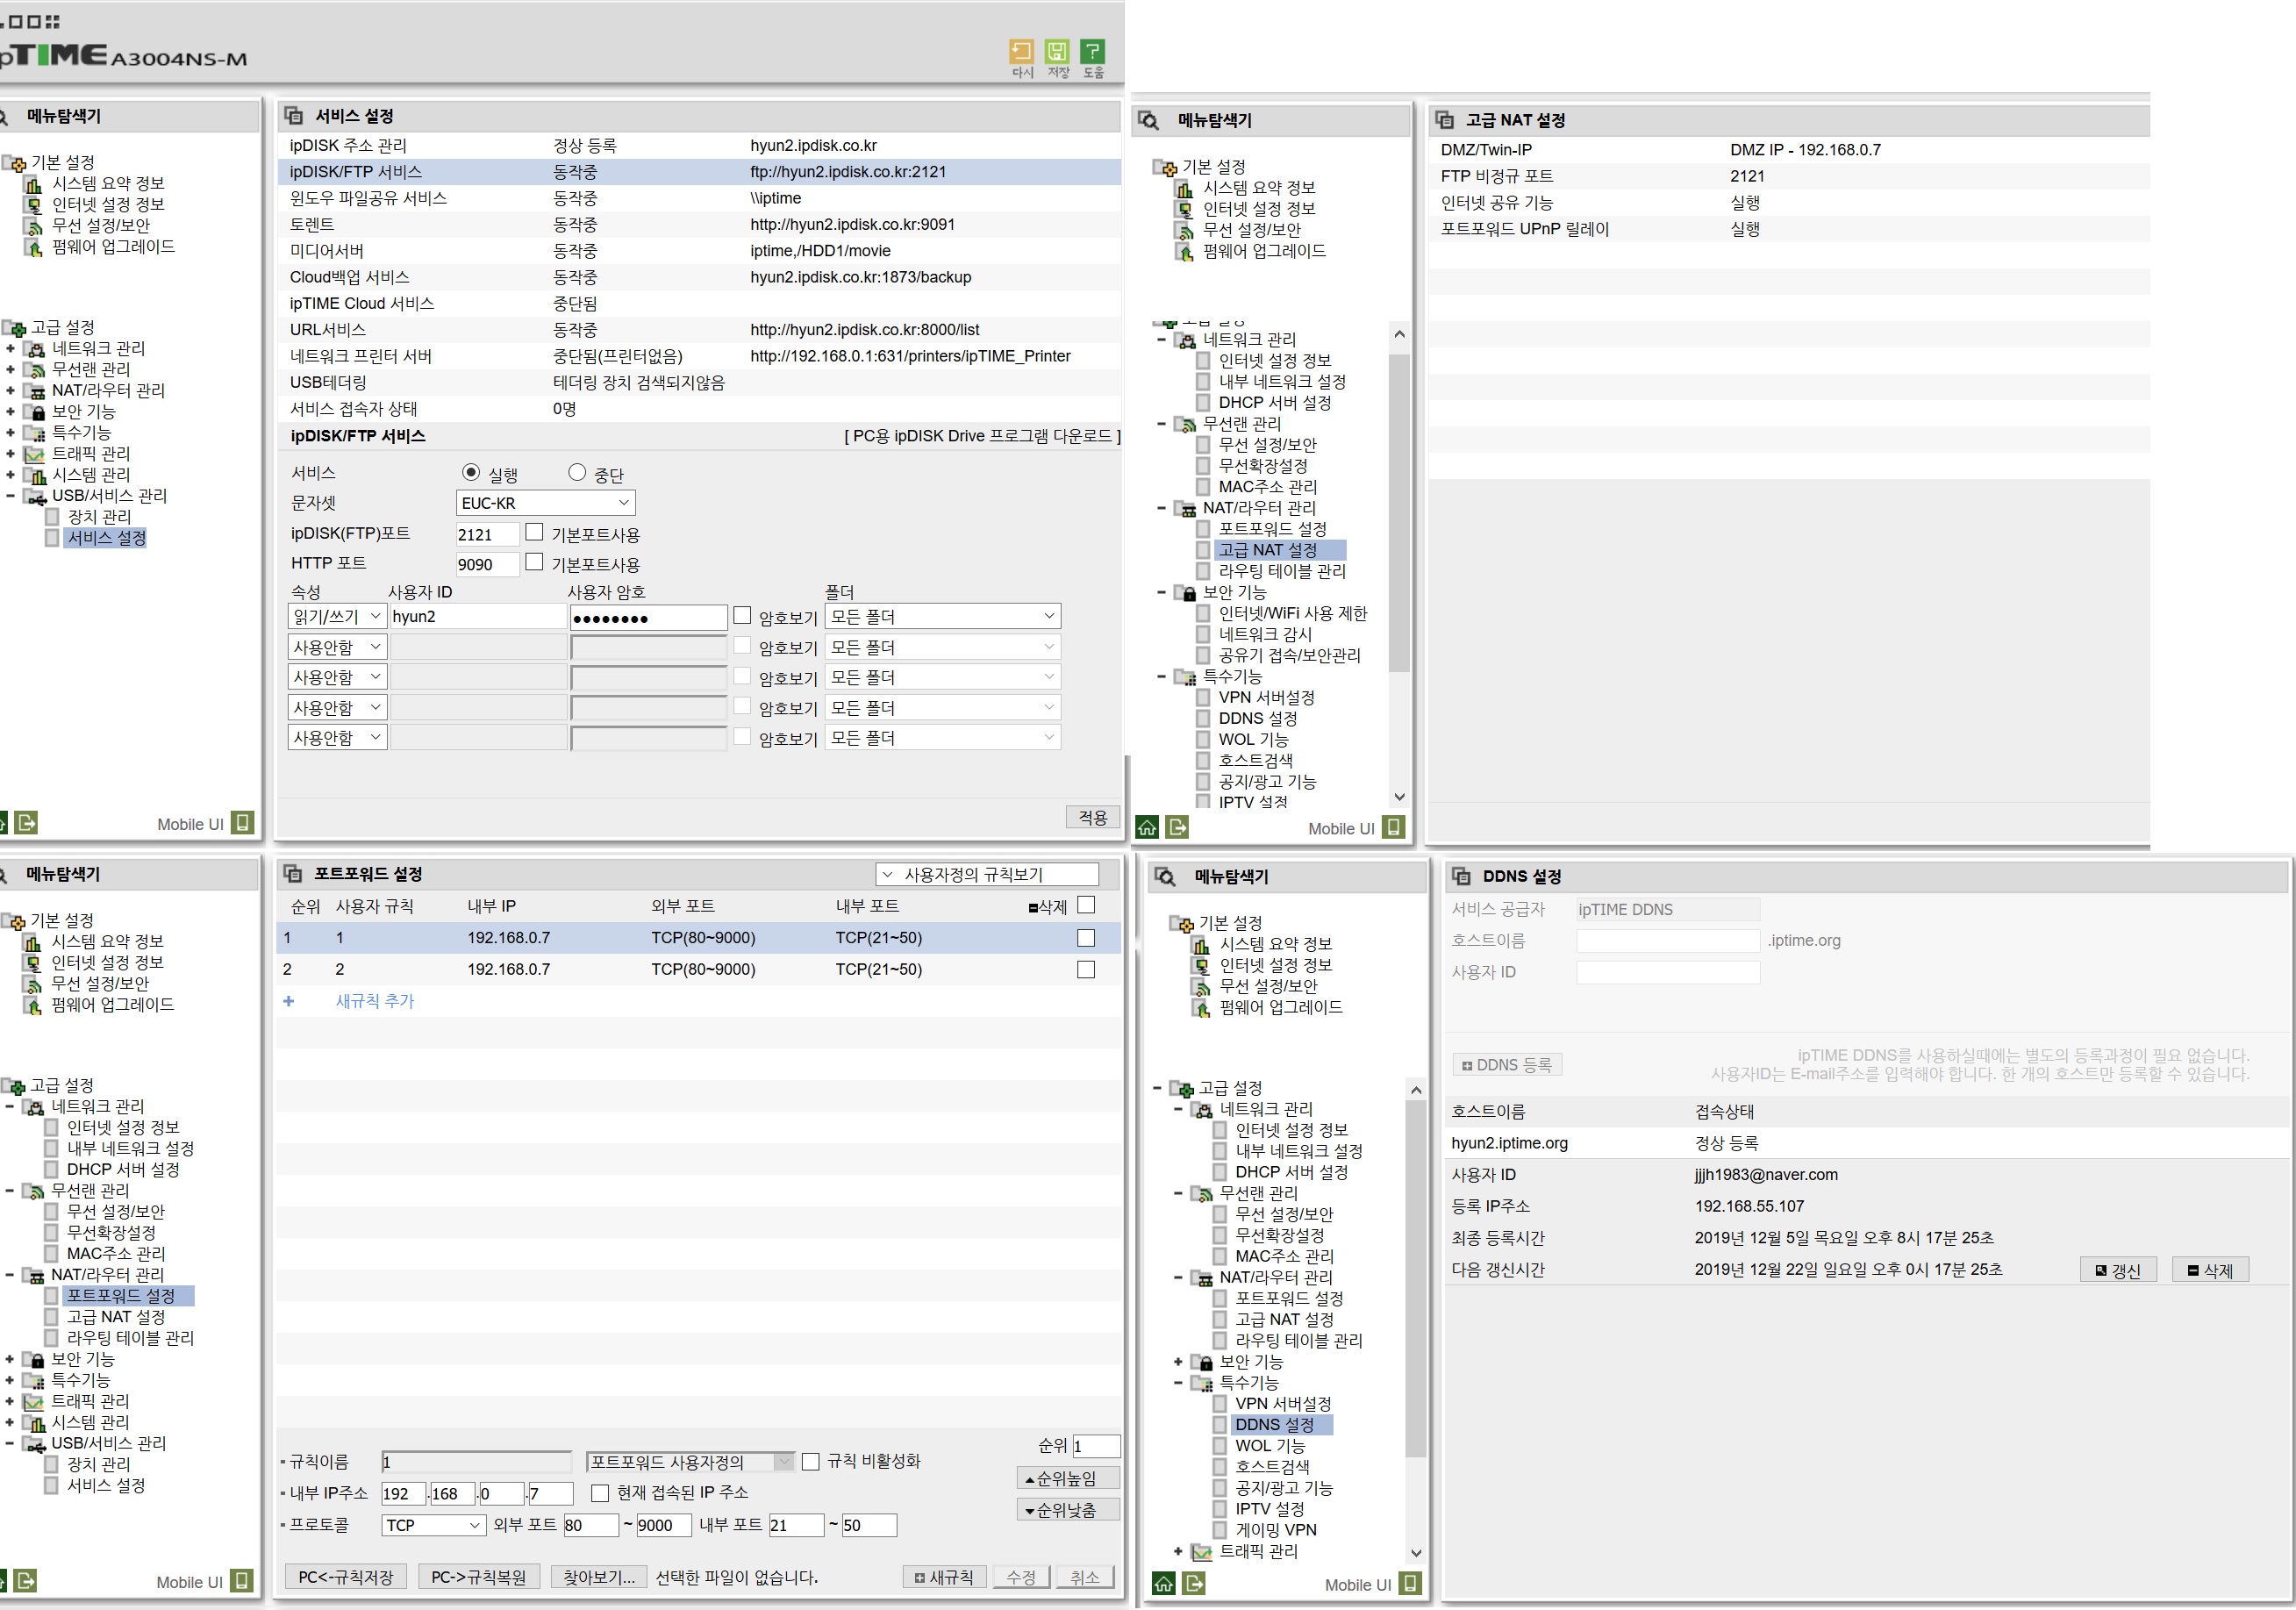Click logout icon below 서비스 설정 menu tree

click(27, 823)
